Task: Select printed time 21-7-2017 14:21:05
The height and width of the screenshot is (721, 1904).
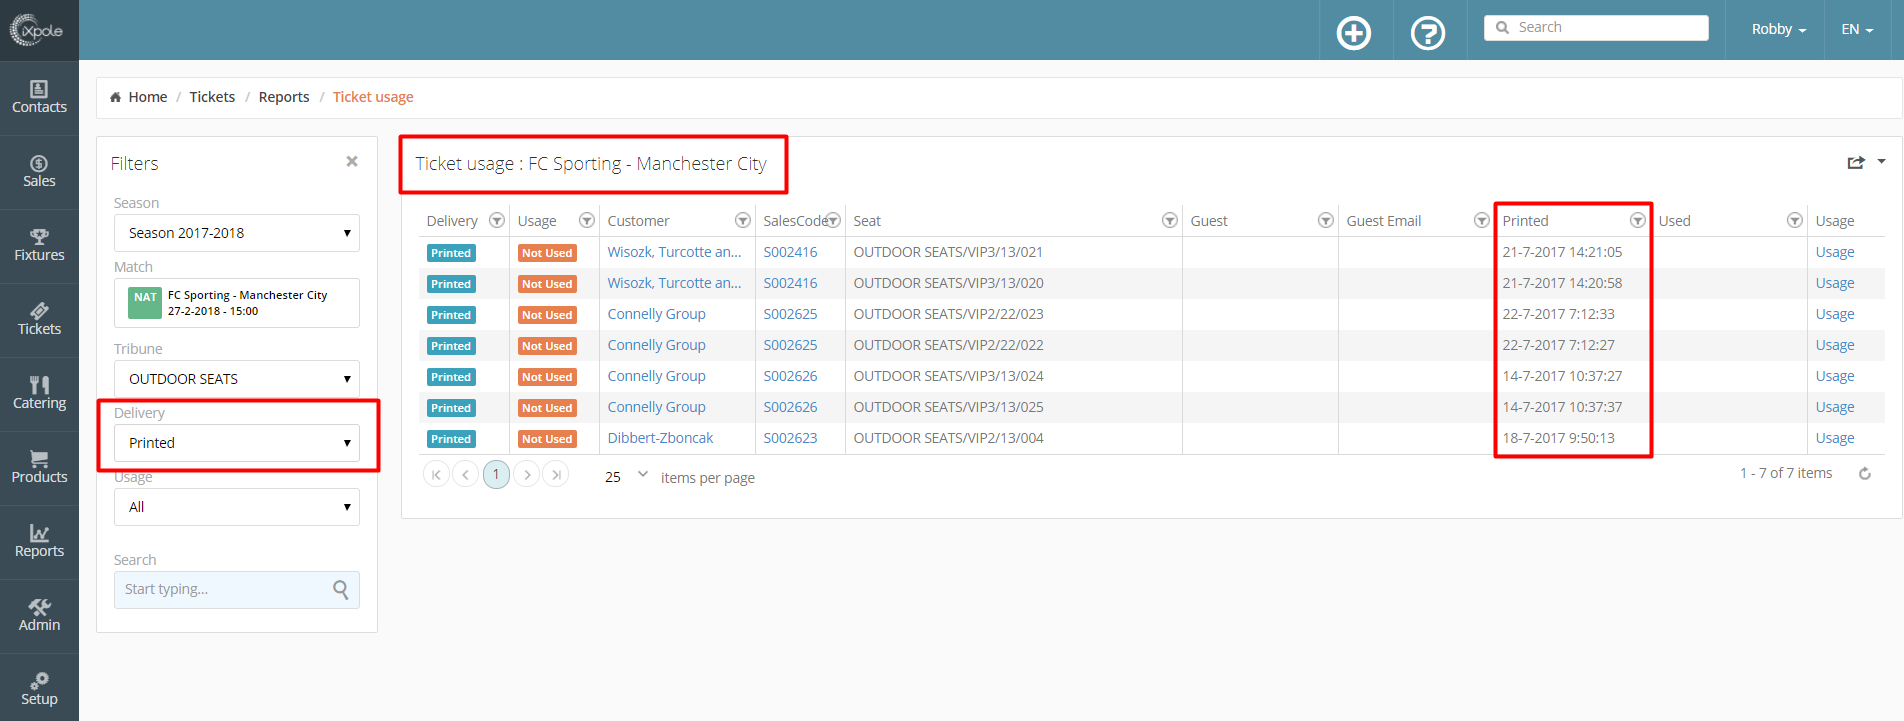Action: click(x=1562, y=252)
